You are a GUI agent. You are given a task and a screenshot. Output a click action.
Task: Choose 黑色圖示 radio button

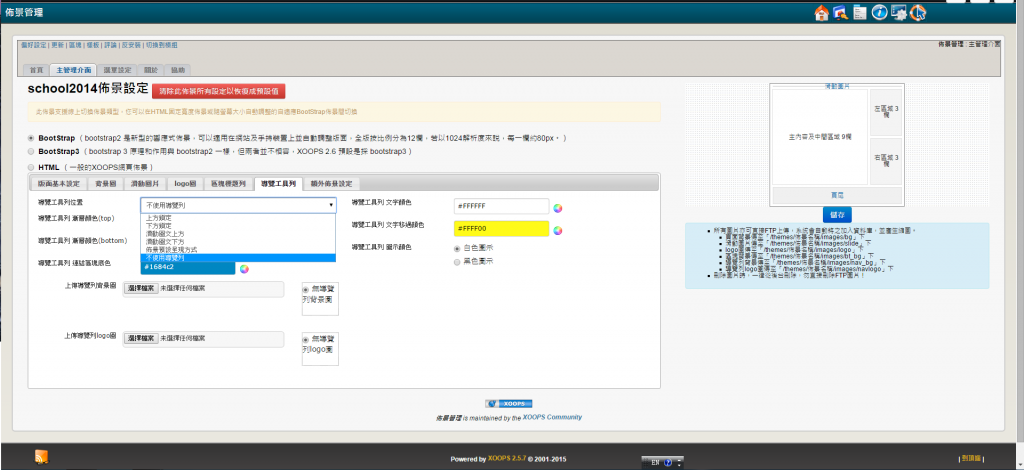pos(457,262)
